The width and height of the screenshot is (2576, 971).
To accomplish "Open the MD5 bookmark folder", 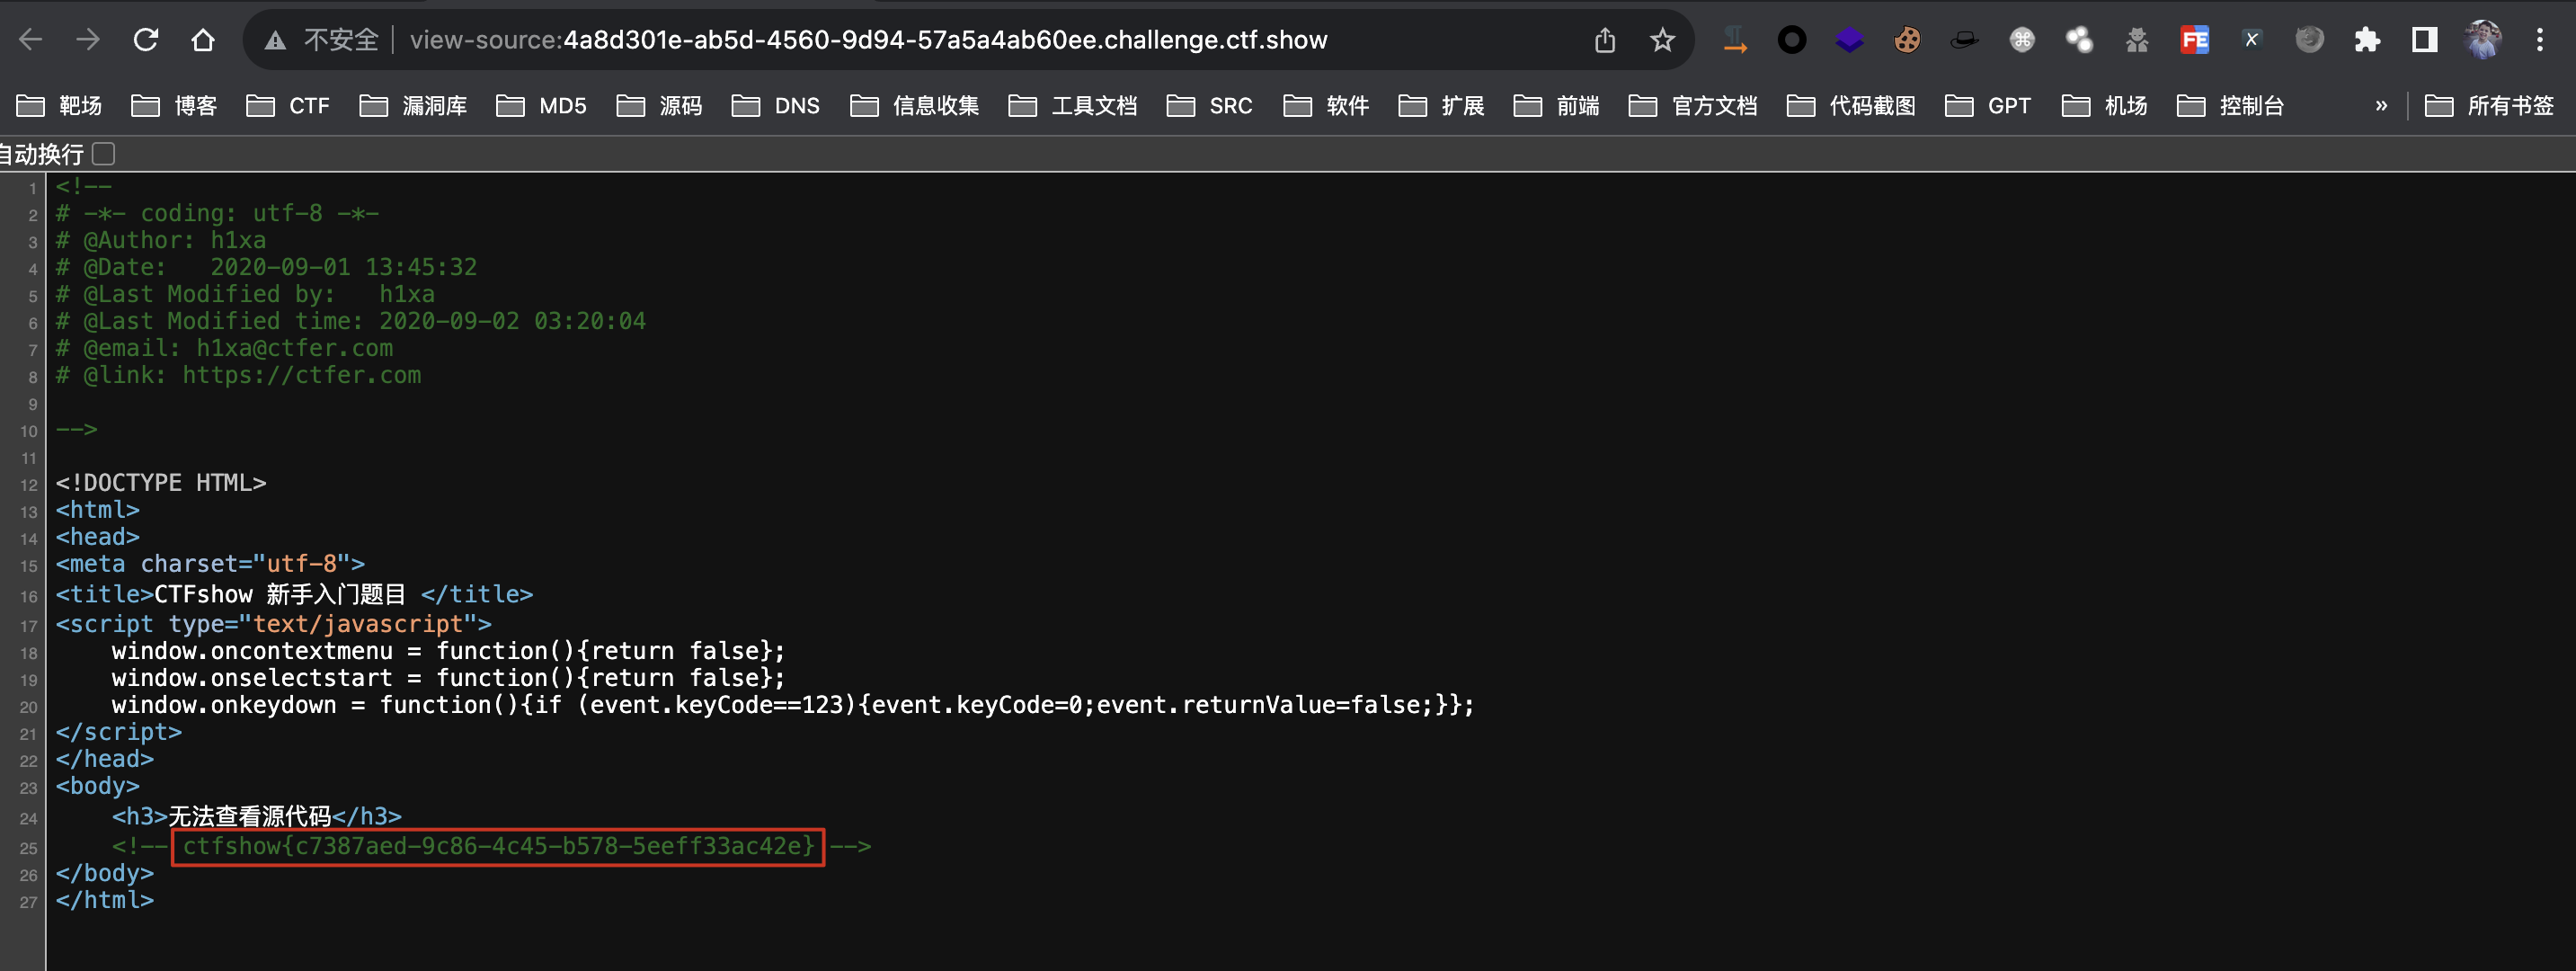I will 542,106.
